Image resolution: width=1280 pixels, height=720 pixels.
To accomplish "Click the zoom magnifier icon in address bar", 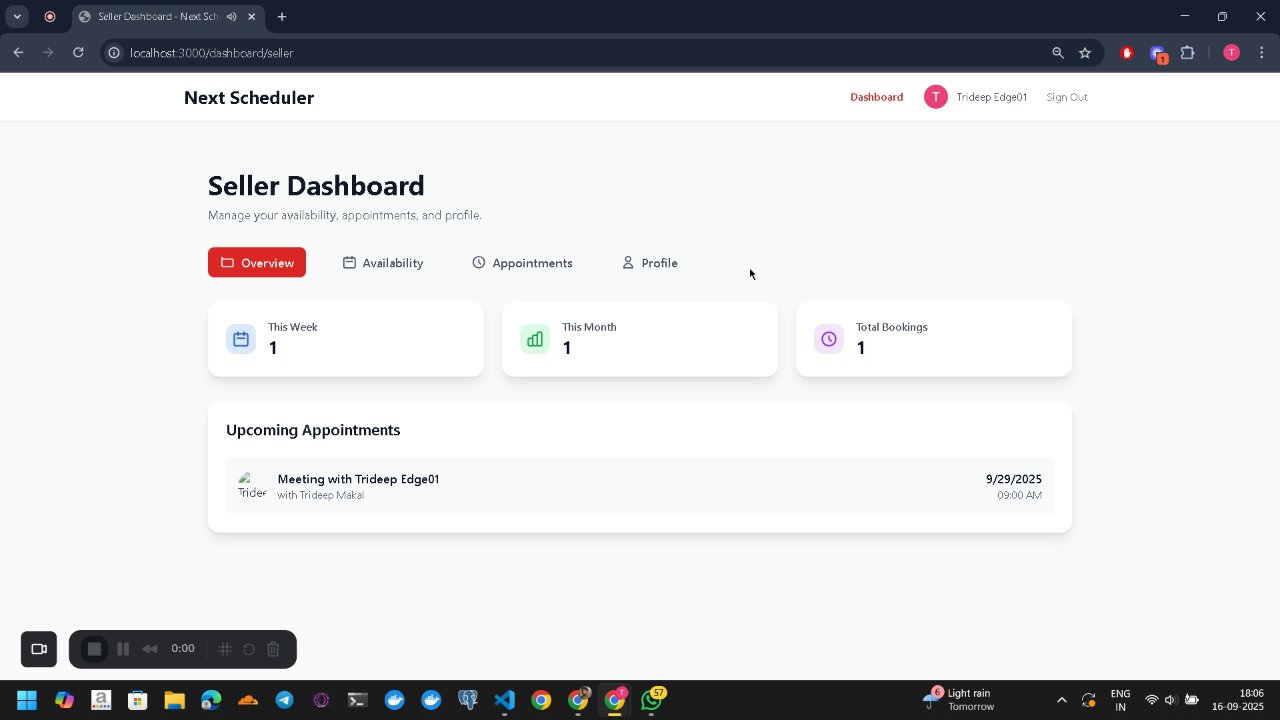I will (1058, 53).
